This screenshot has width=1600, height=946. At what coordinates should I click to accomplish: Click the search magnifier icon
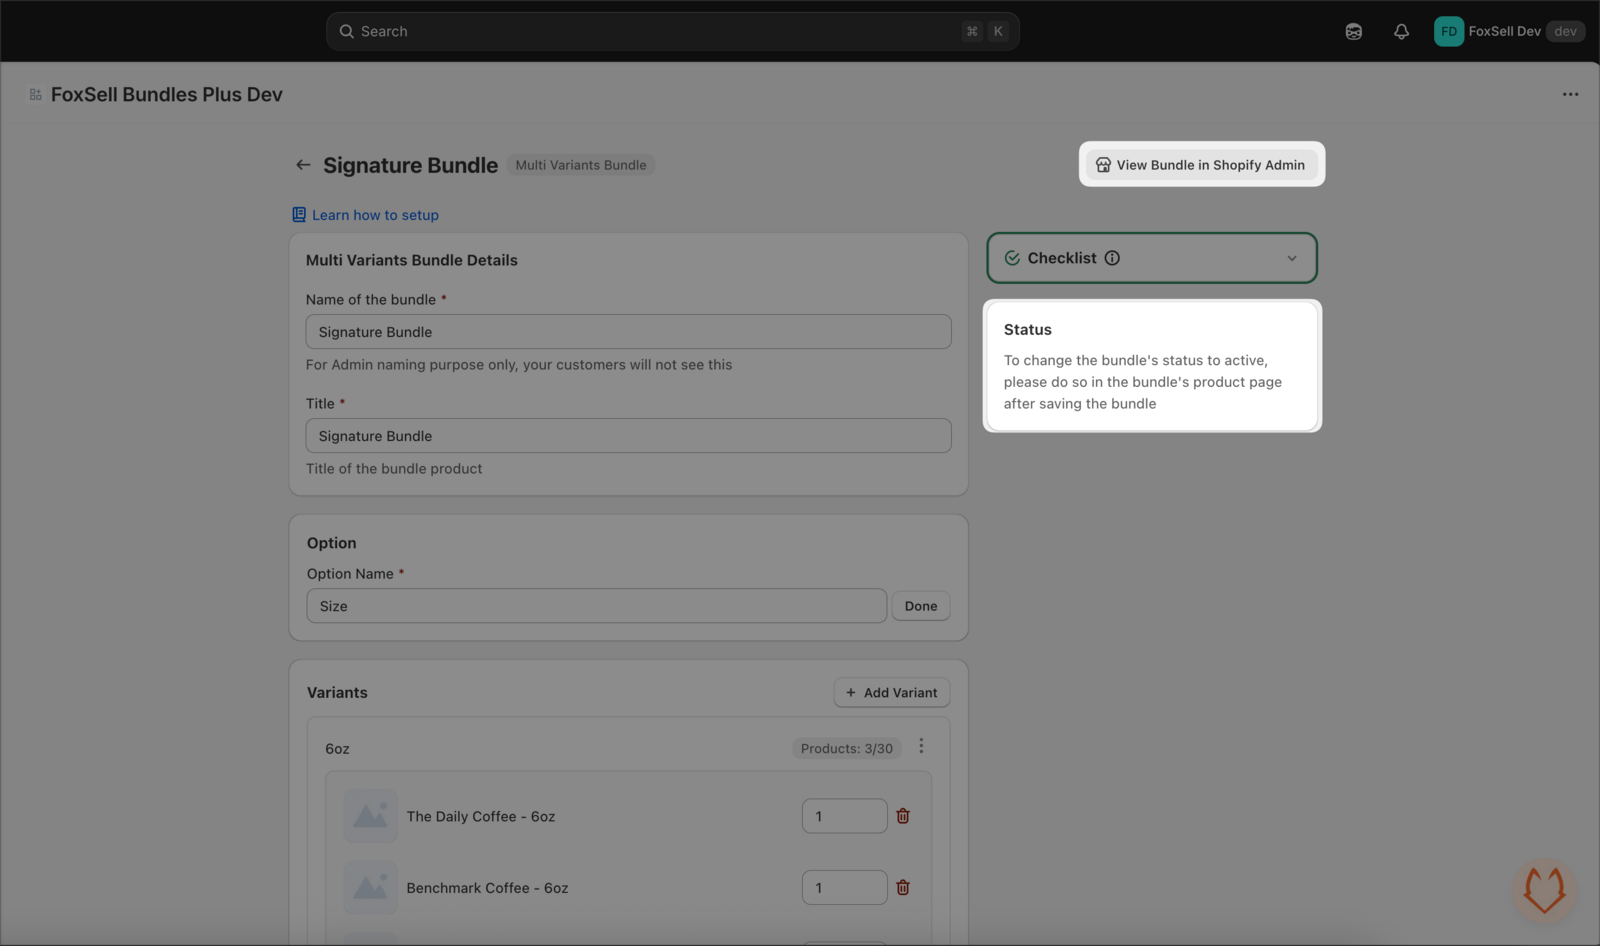point(345,31)
